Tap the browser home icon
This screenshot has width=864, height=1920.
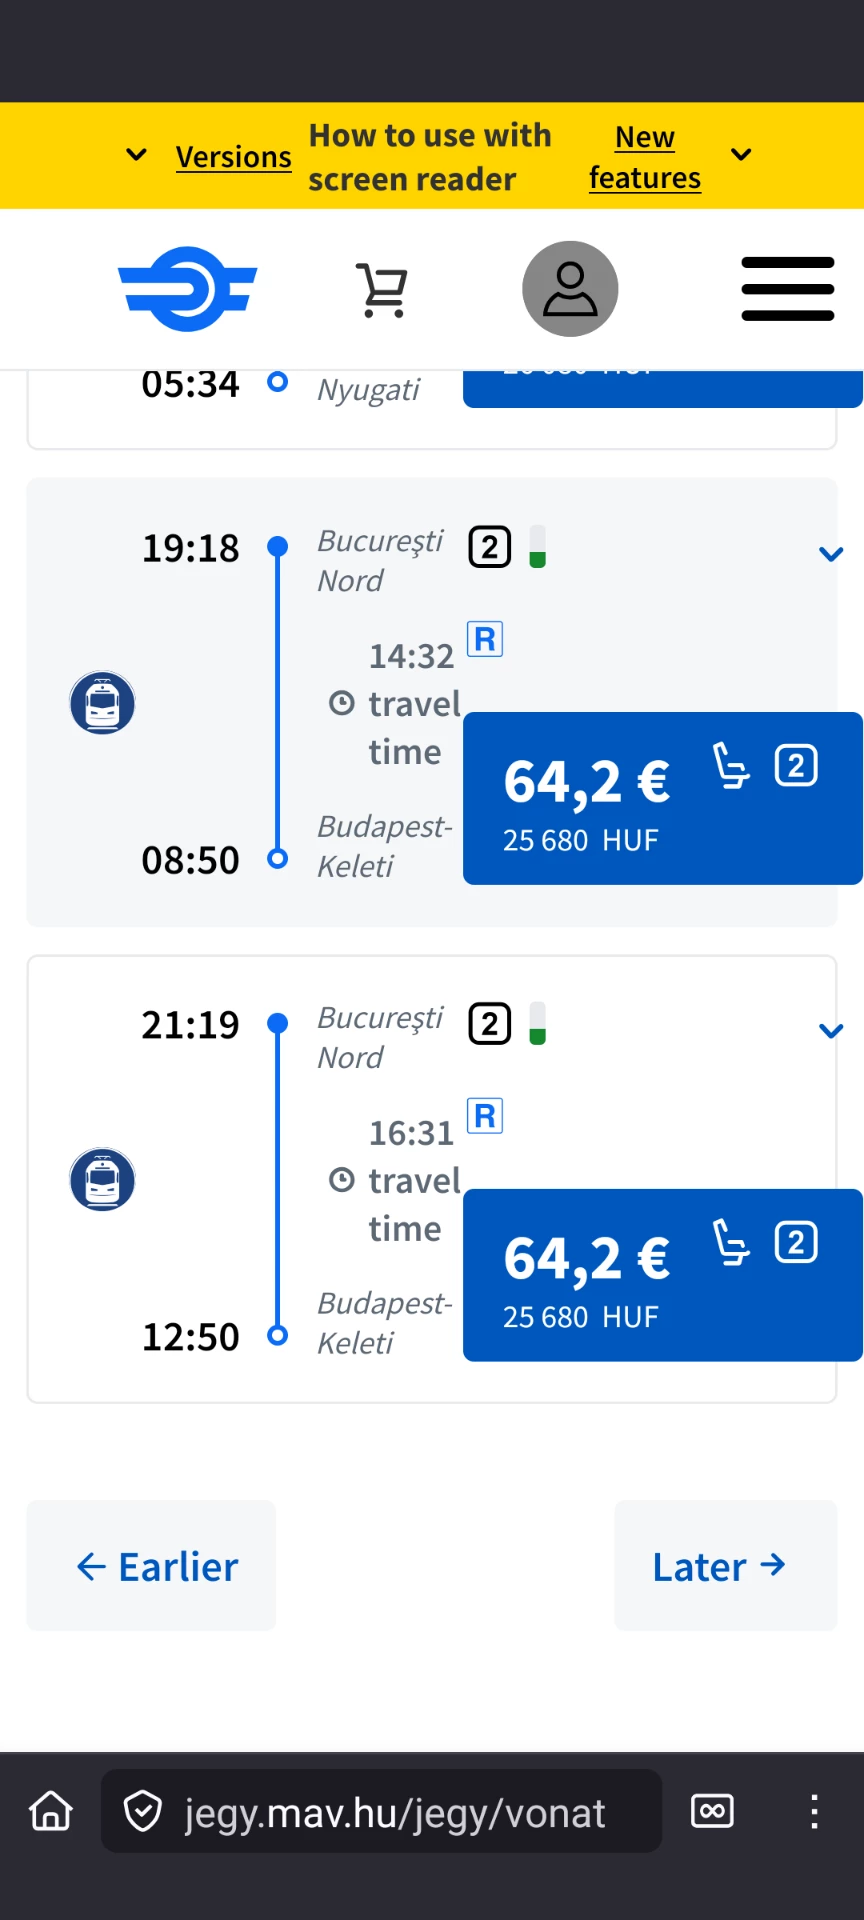[51, 1811]
